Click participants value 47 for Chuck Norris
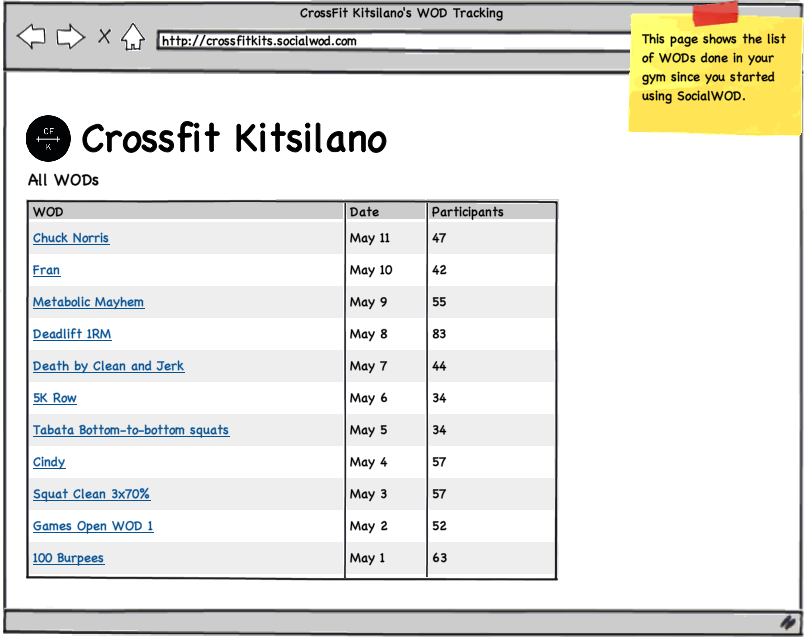The height and width of the screenshot is (637, 804). pos(439,238)
